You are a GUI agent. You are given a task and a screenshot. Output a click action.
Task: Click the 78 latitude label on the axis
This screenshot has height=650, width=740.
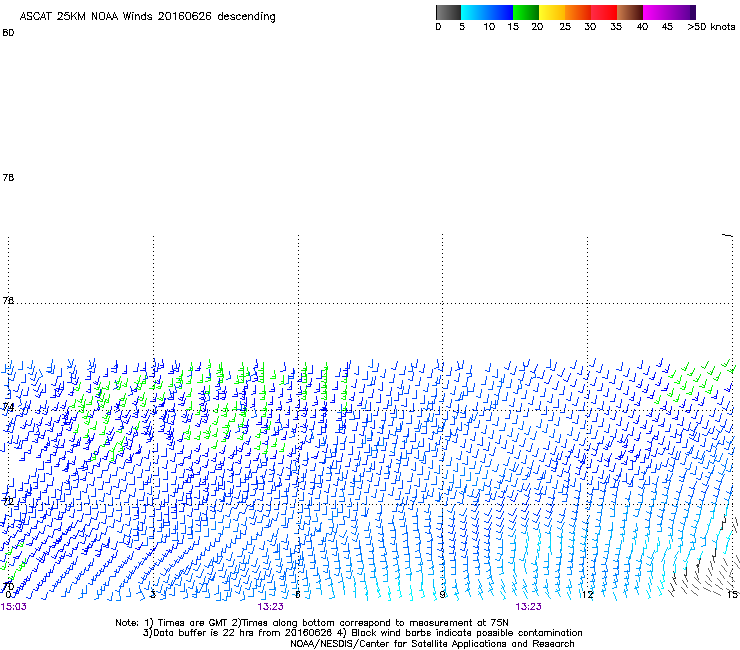(x=8, y=177)
